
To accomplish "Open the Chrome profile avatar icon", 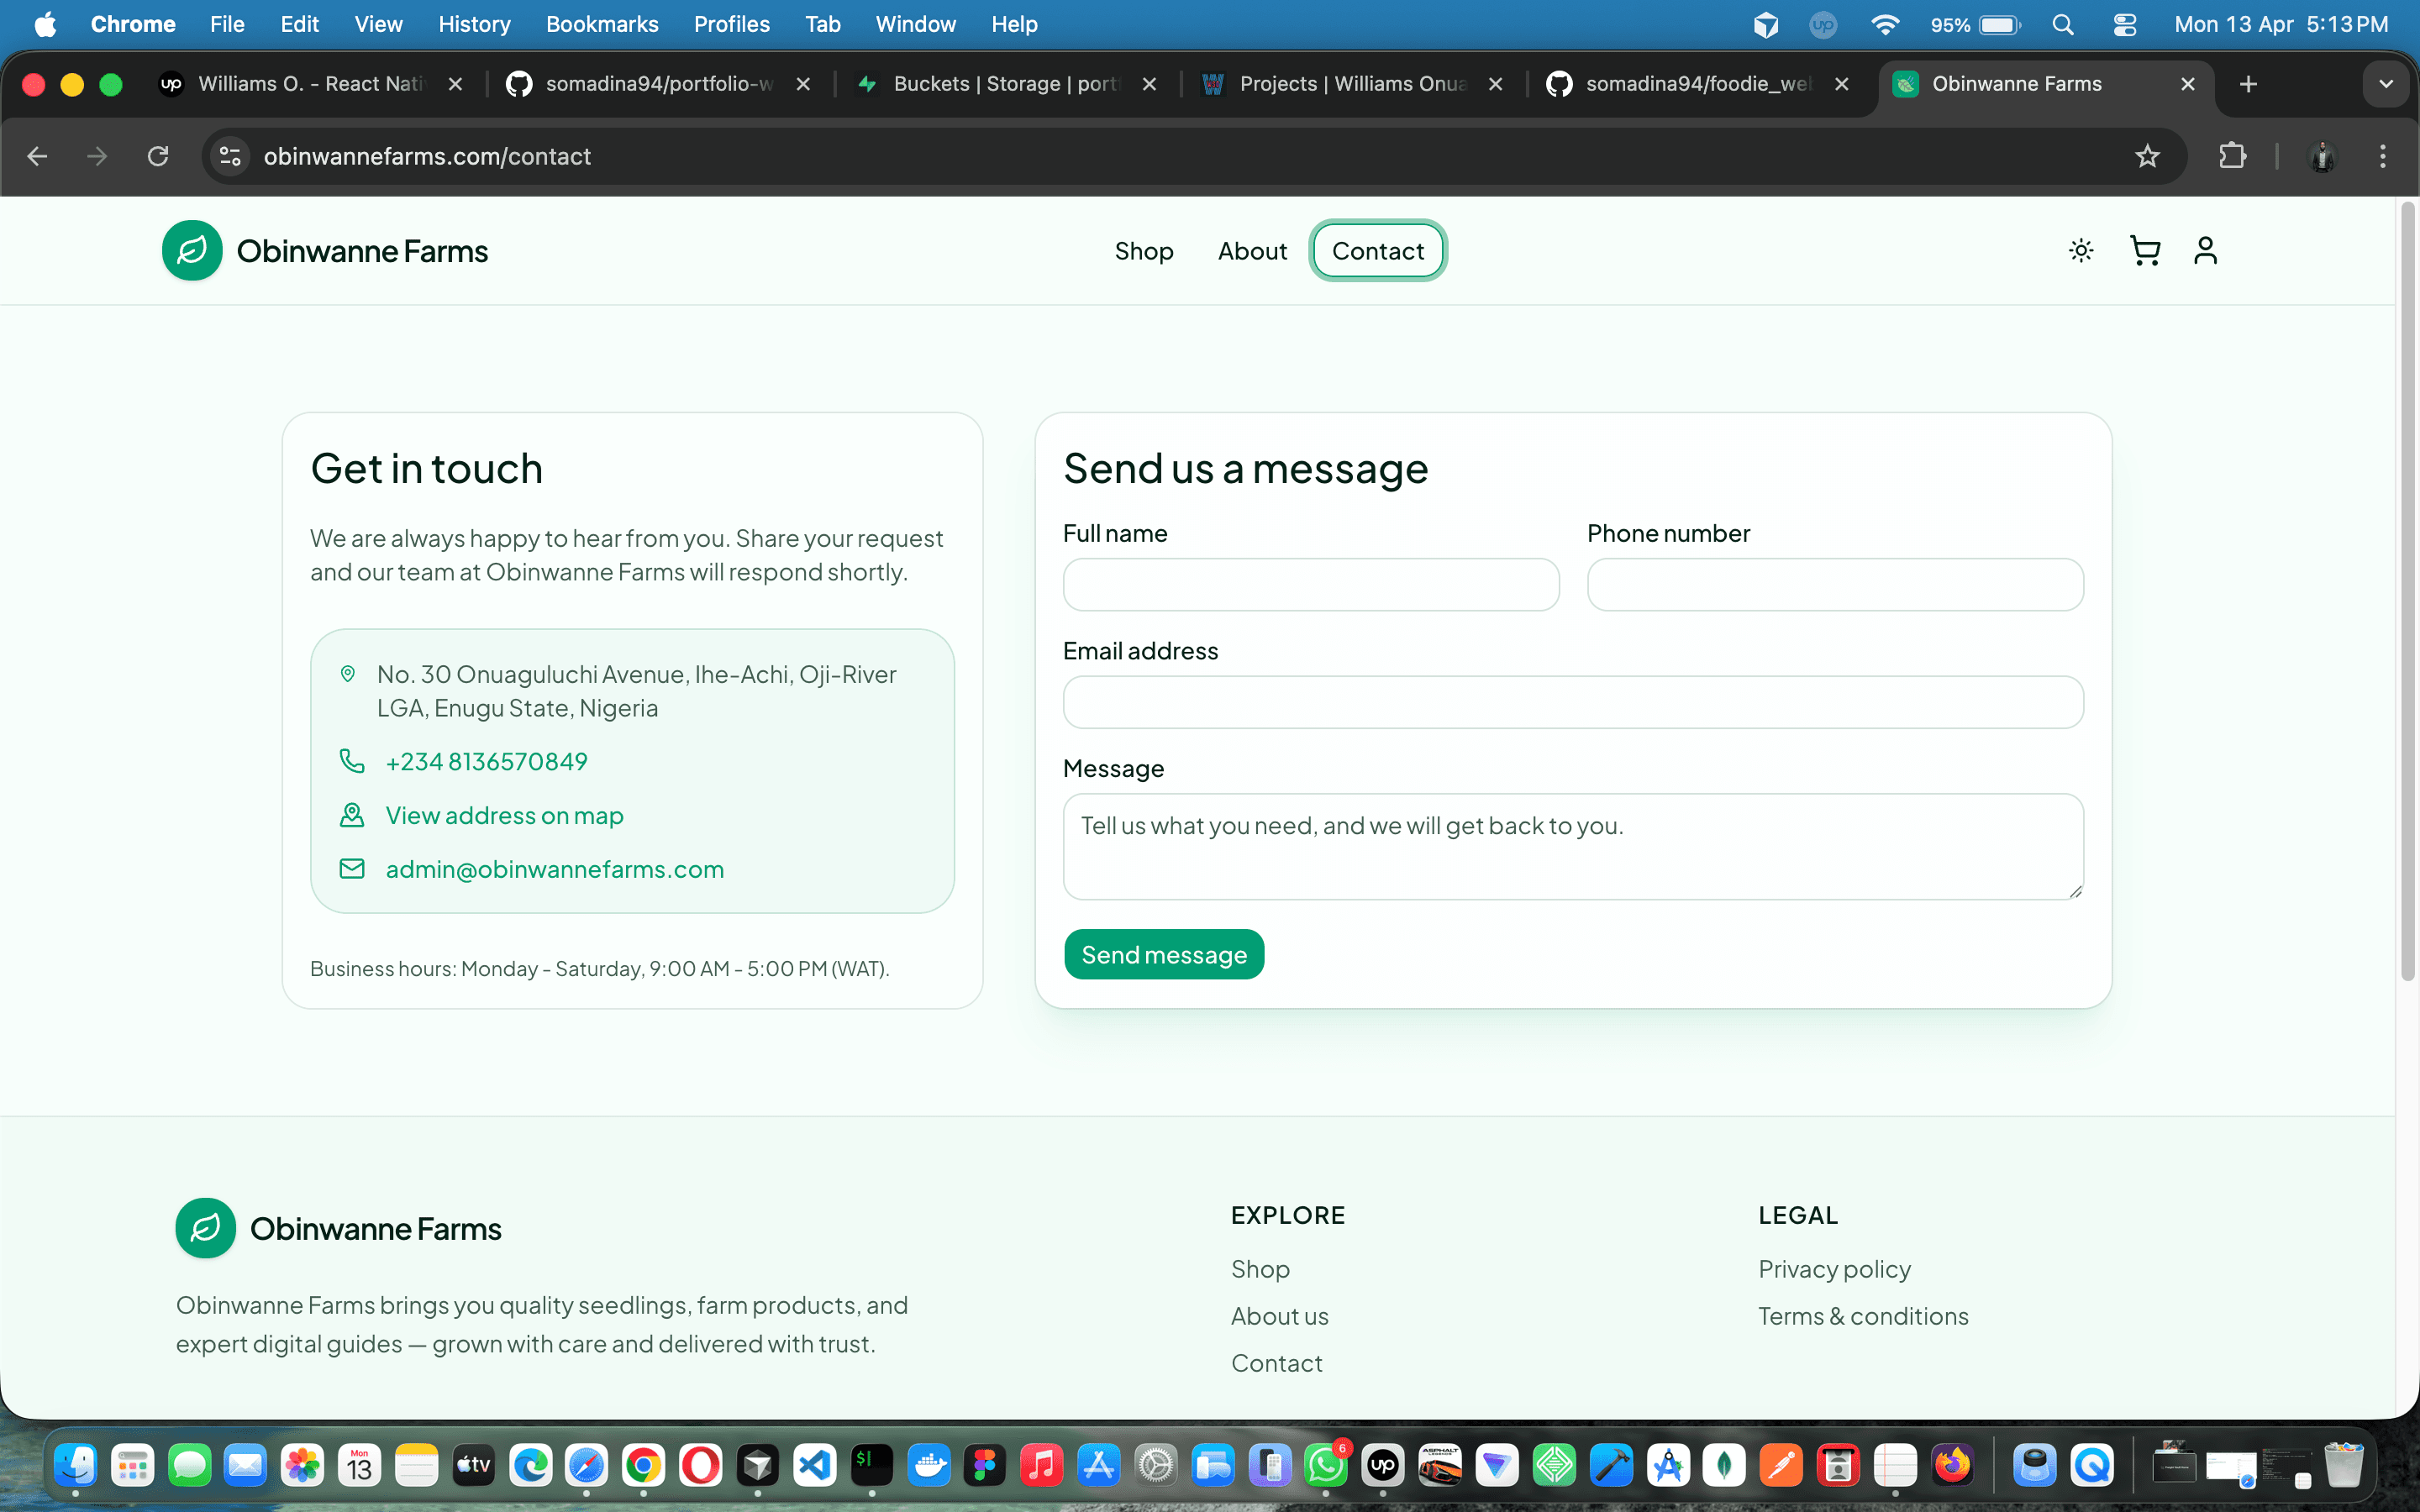I will (2322, 156).
